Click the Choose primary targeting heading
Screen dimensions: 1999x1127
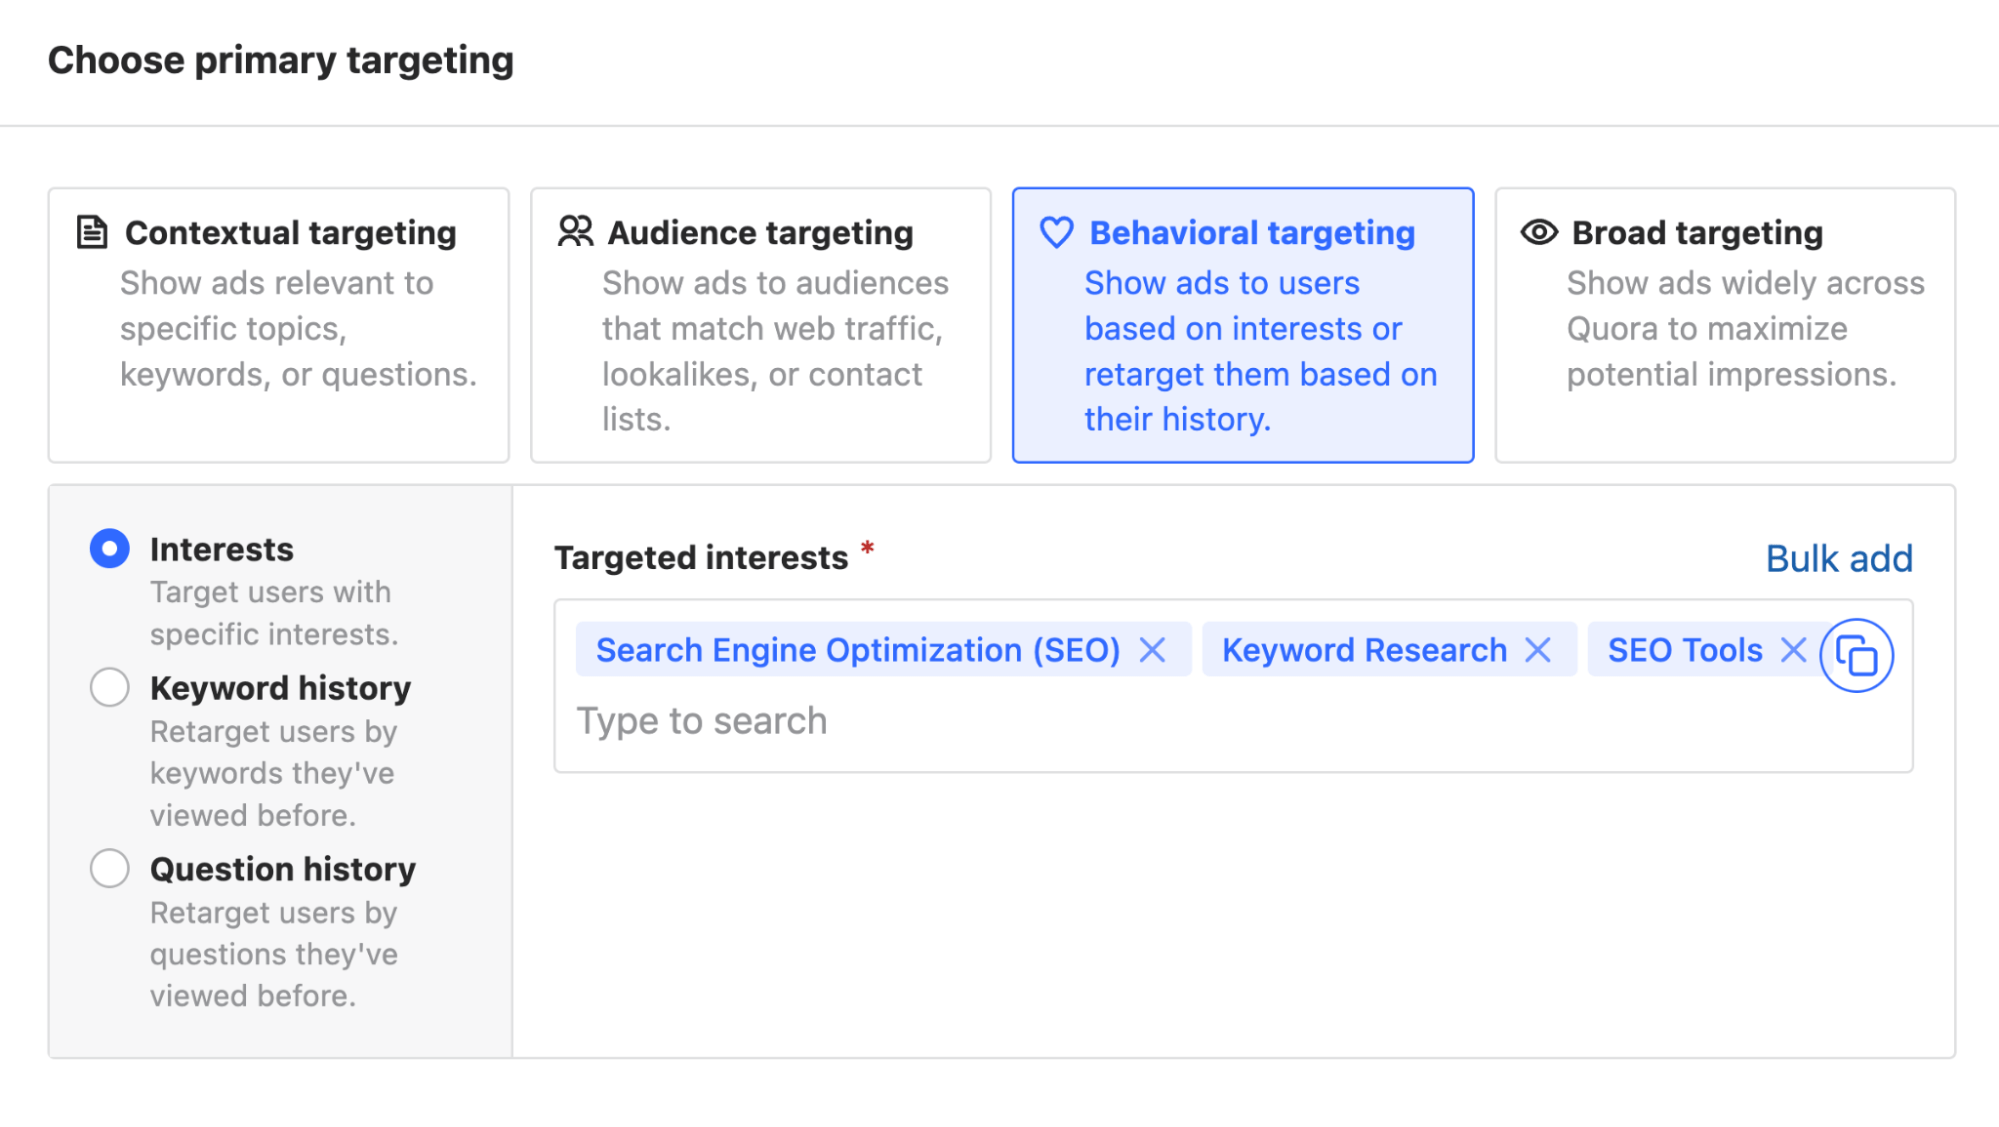pos(282,60)
